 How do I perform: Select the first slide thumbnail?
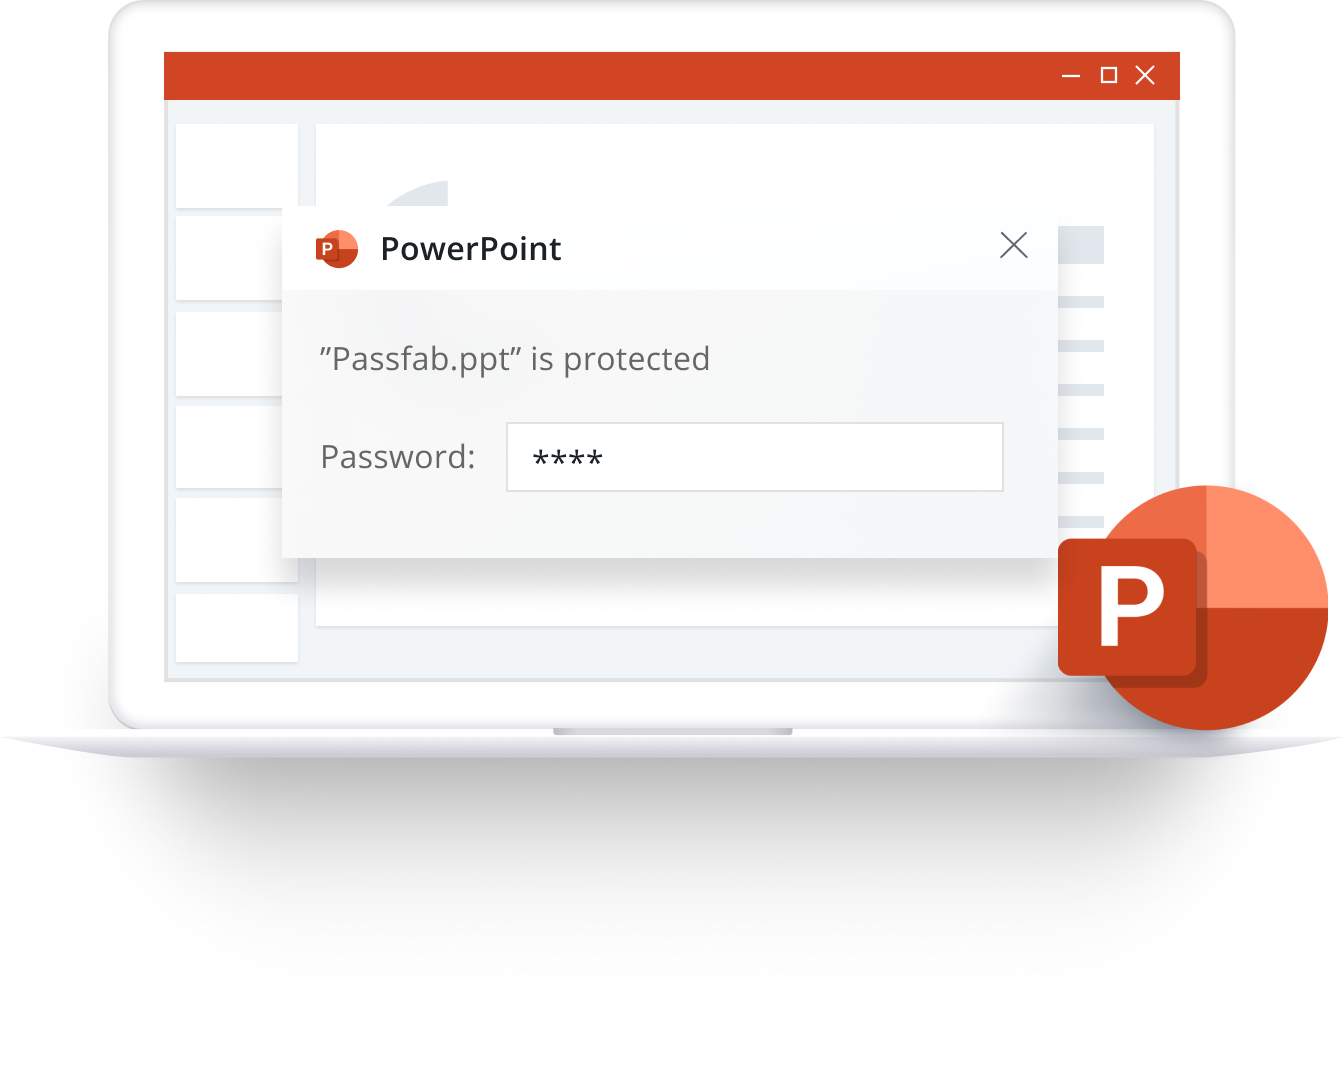click(237, 165)
